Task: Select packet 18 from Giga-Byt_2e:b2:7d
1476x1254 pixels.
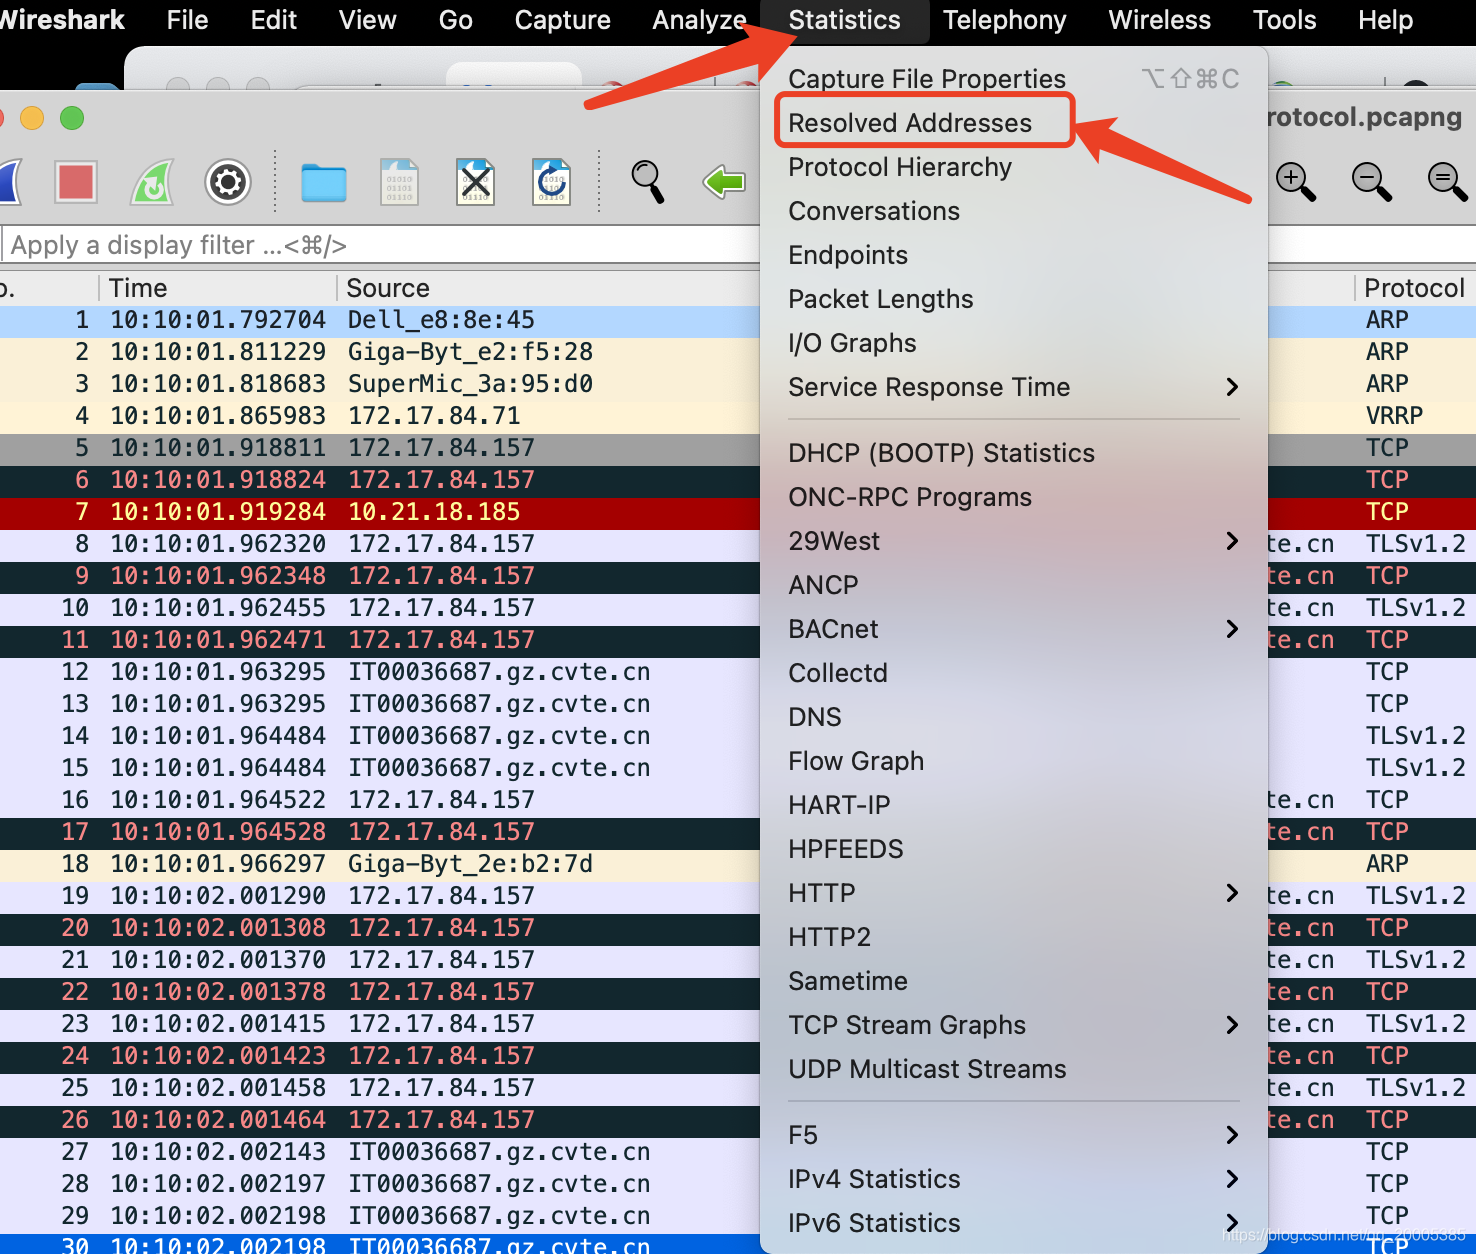Action: [380, 864]
